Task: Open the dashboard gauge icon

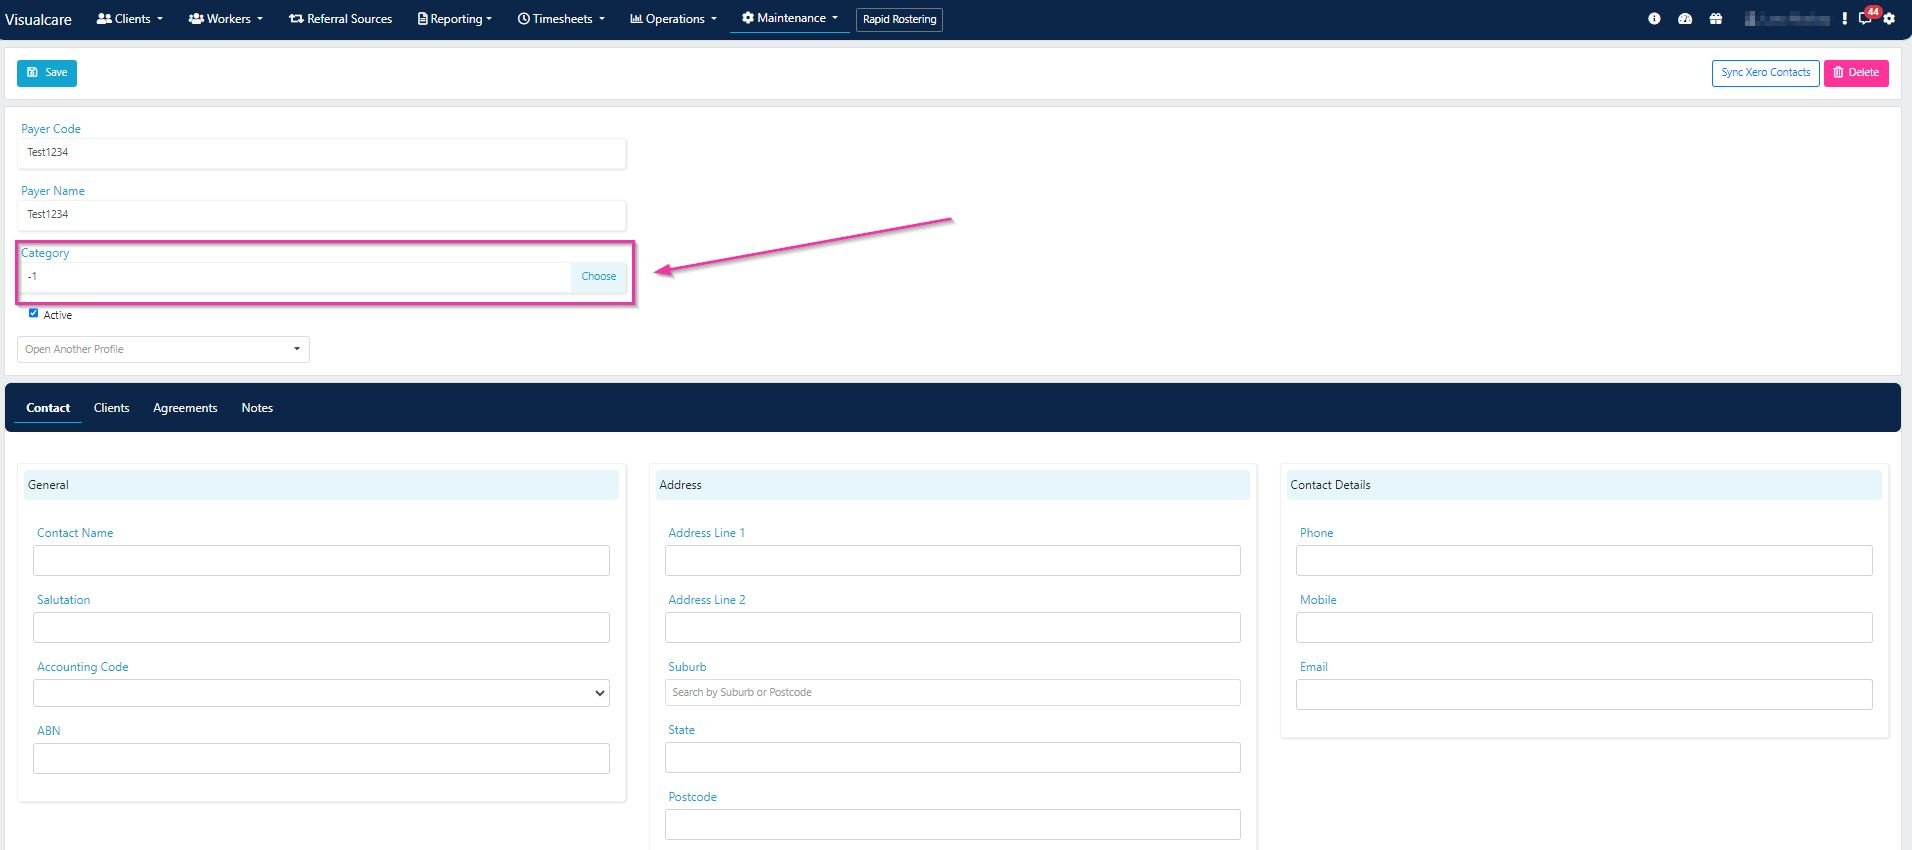Action: point(1685,19)
